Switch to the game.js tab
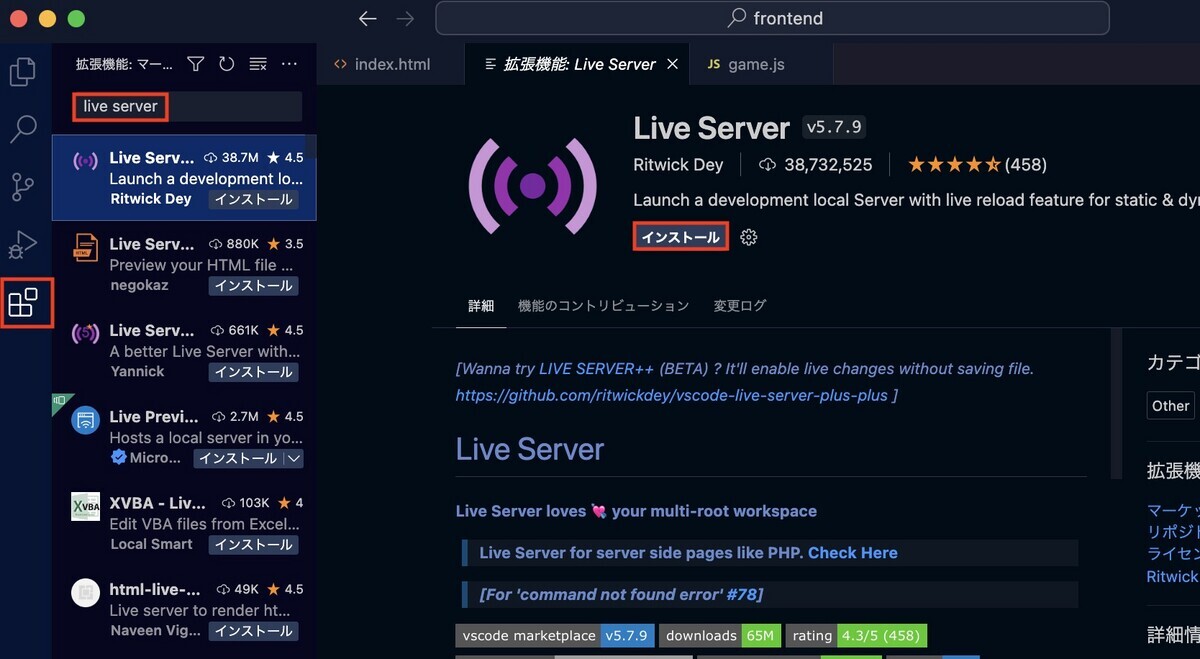 758,63
